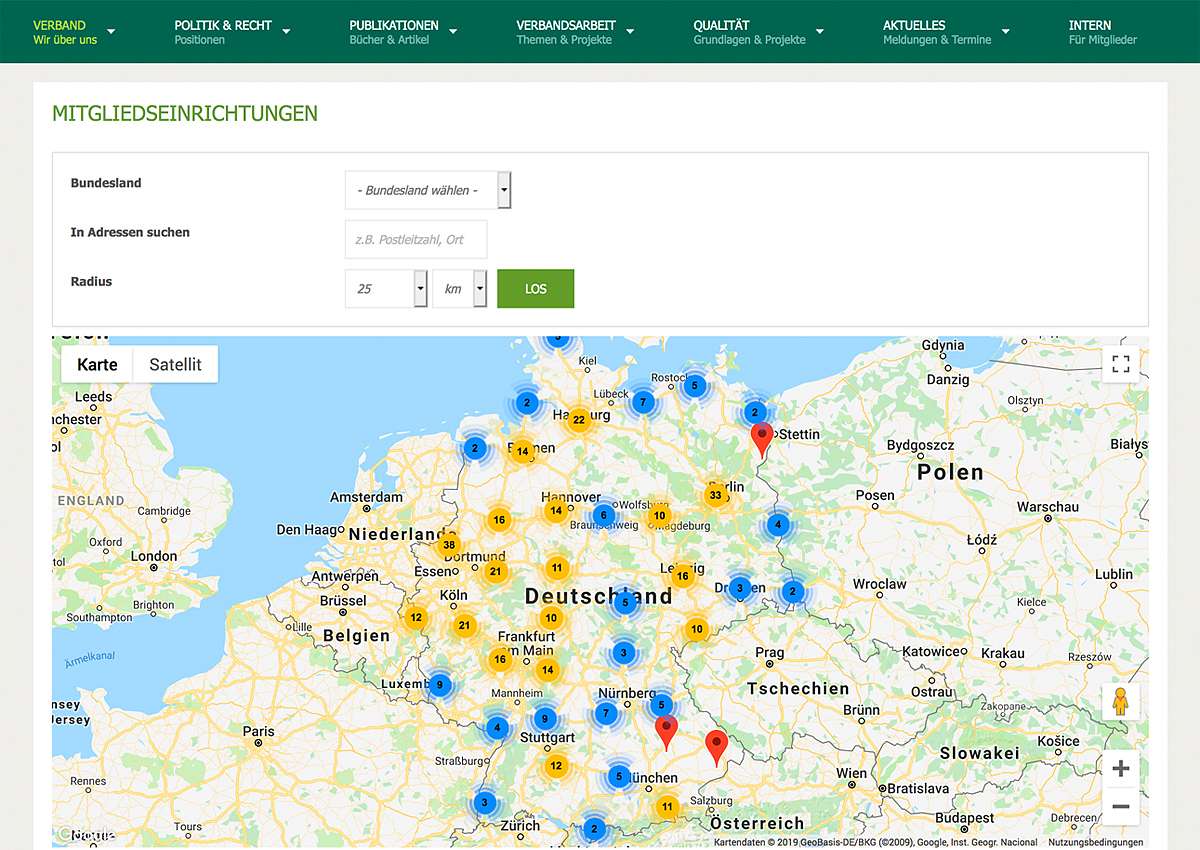Click the cluster marker 21 near Essen

(494, 572)
